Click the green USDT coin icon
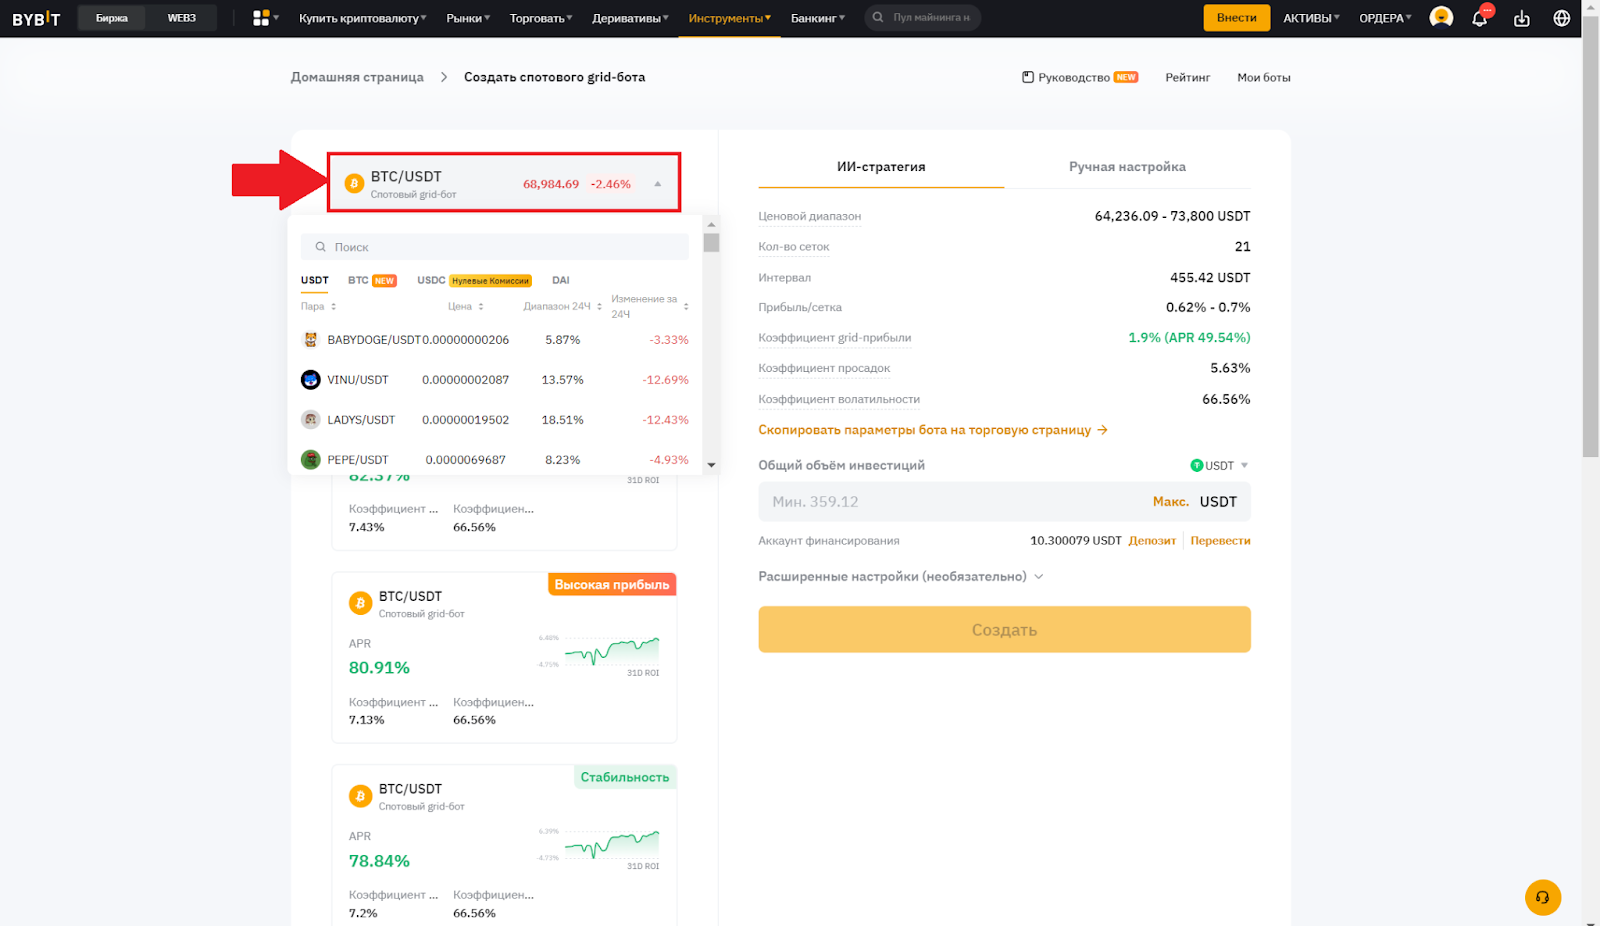1600x926 pixels. tap(1196, 466)
